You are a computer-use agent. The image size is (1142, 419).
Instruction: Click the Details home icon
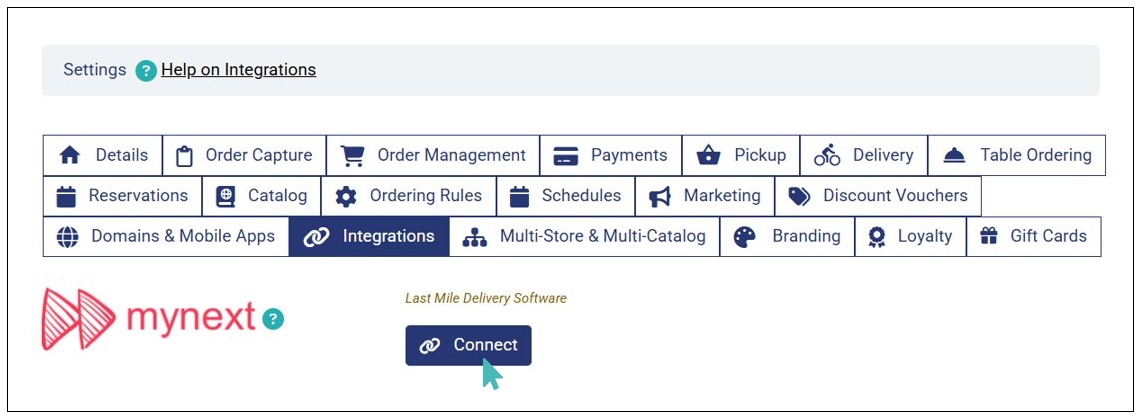(x=69, y=155)
